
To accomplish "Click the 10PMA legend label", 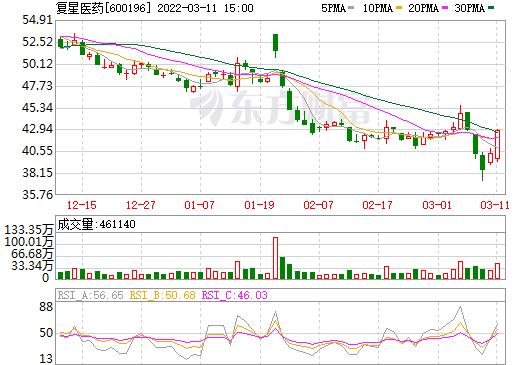I will tap(377, 8).
